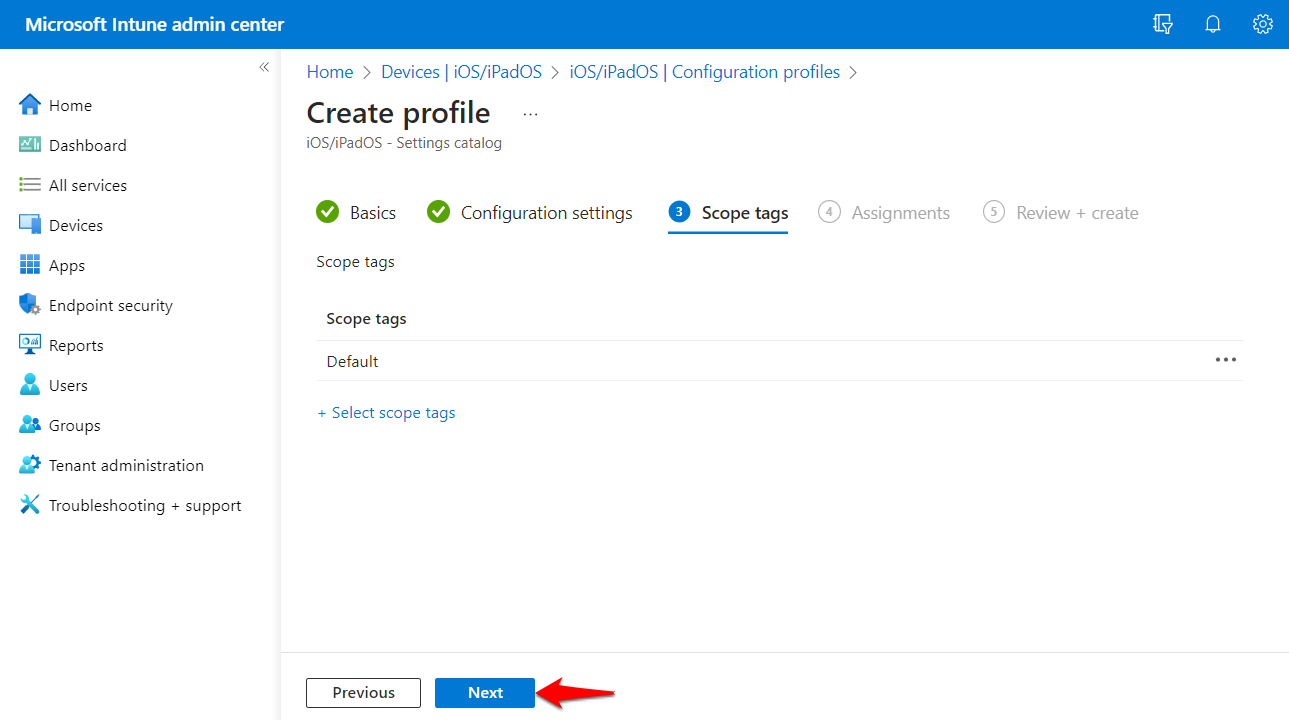Open the Home sidebar menu item
This screenshot has height=720, width=1289.
(x=70, y=105)
